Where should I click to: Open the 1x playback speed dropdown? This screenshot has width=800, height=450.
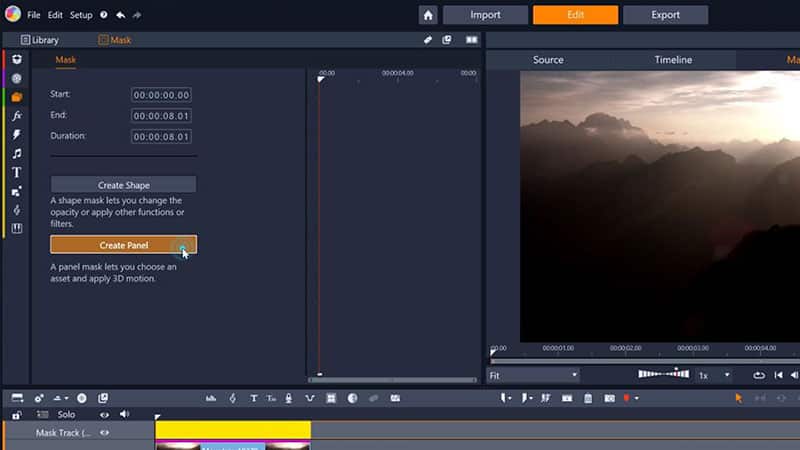coord(714,375)
